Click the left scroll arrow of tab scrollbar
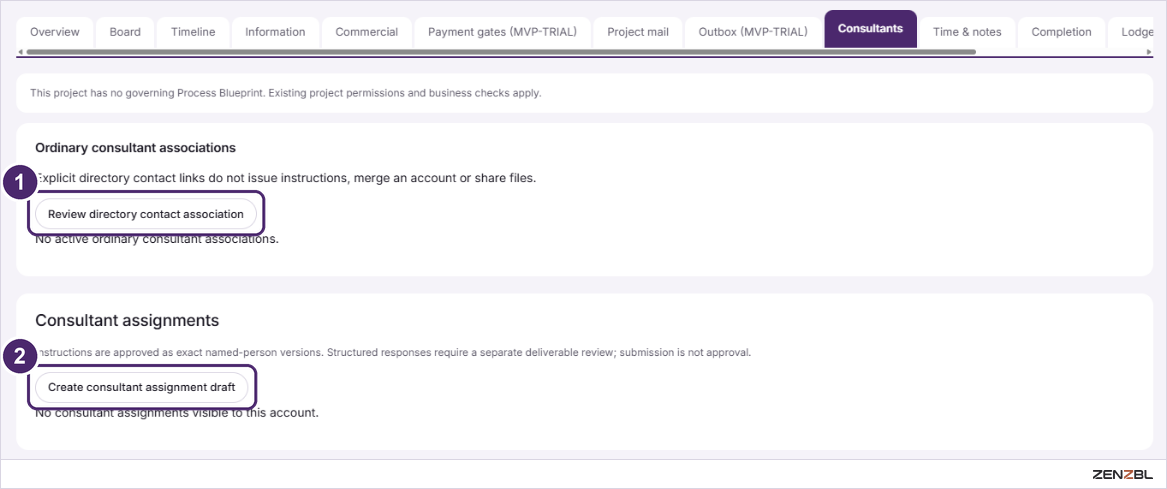 click(20, 52)
